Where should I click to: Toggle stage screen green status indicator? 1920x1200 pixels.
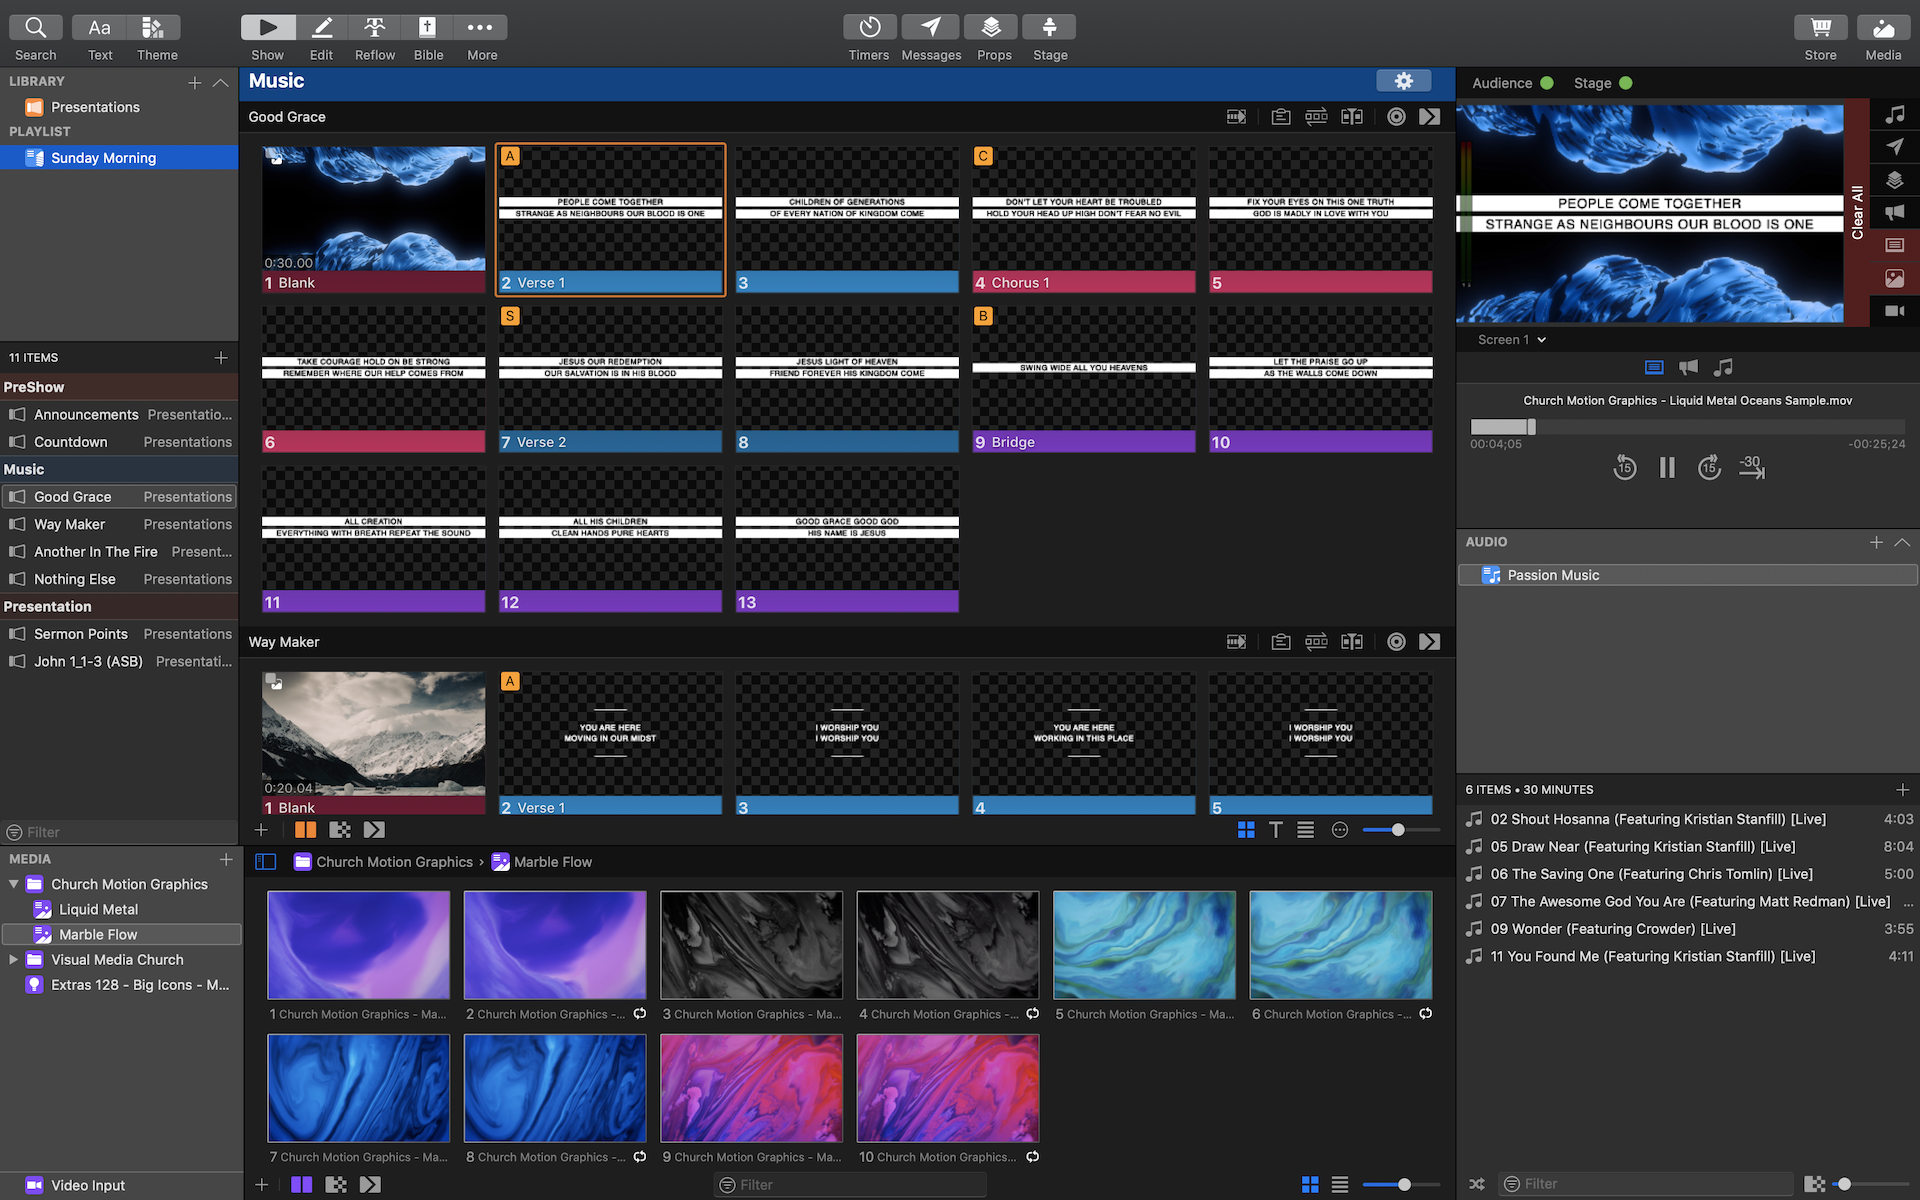point(1626,83)
